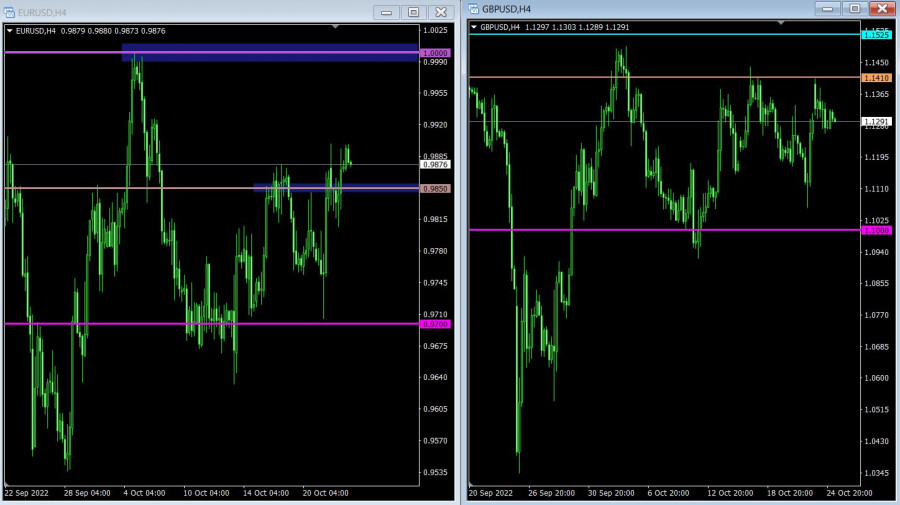The image size is (900, 505).
Task: Click the current price 0.9876 label
Action: point(436,165)
